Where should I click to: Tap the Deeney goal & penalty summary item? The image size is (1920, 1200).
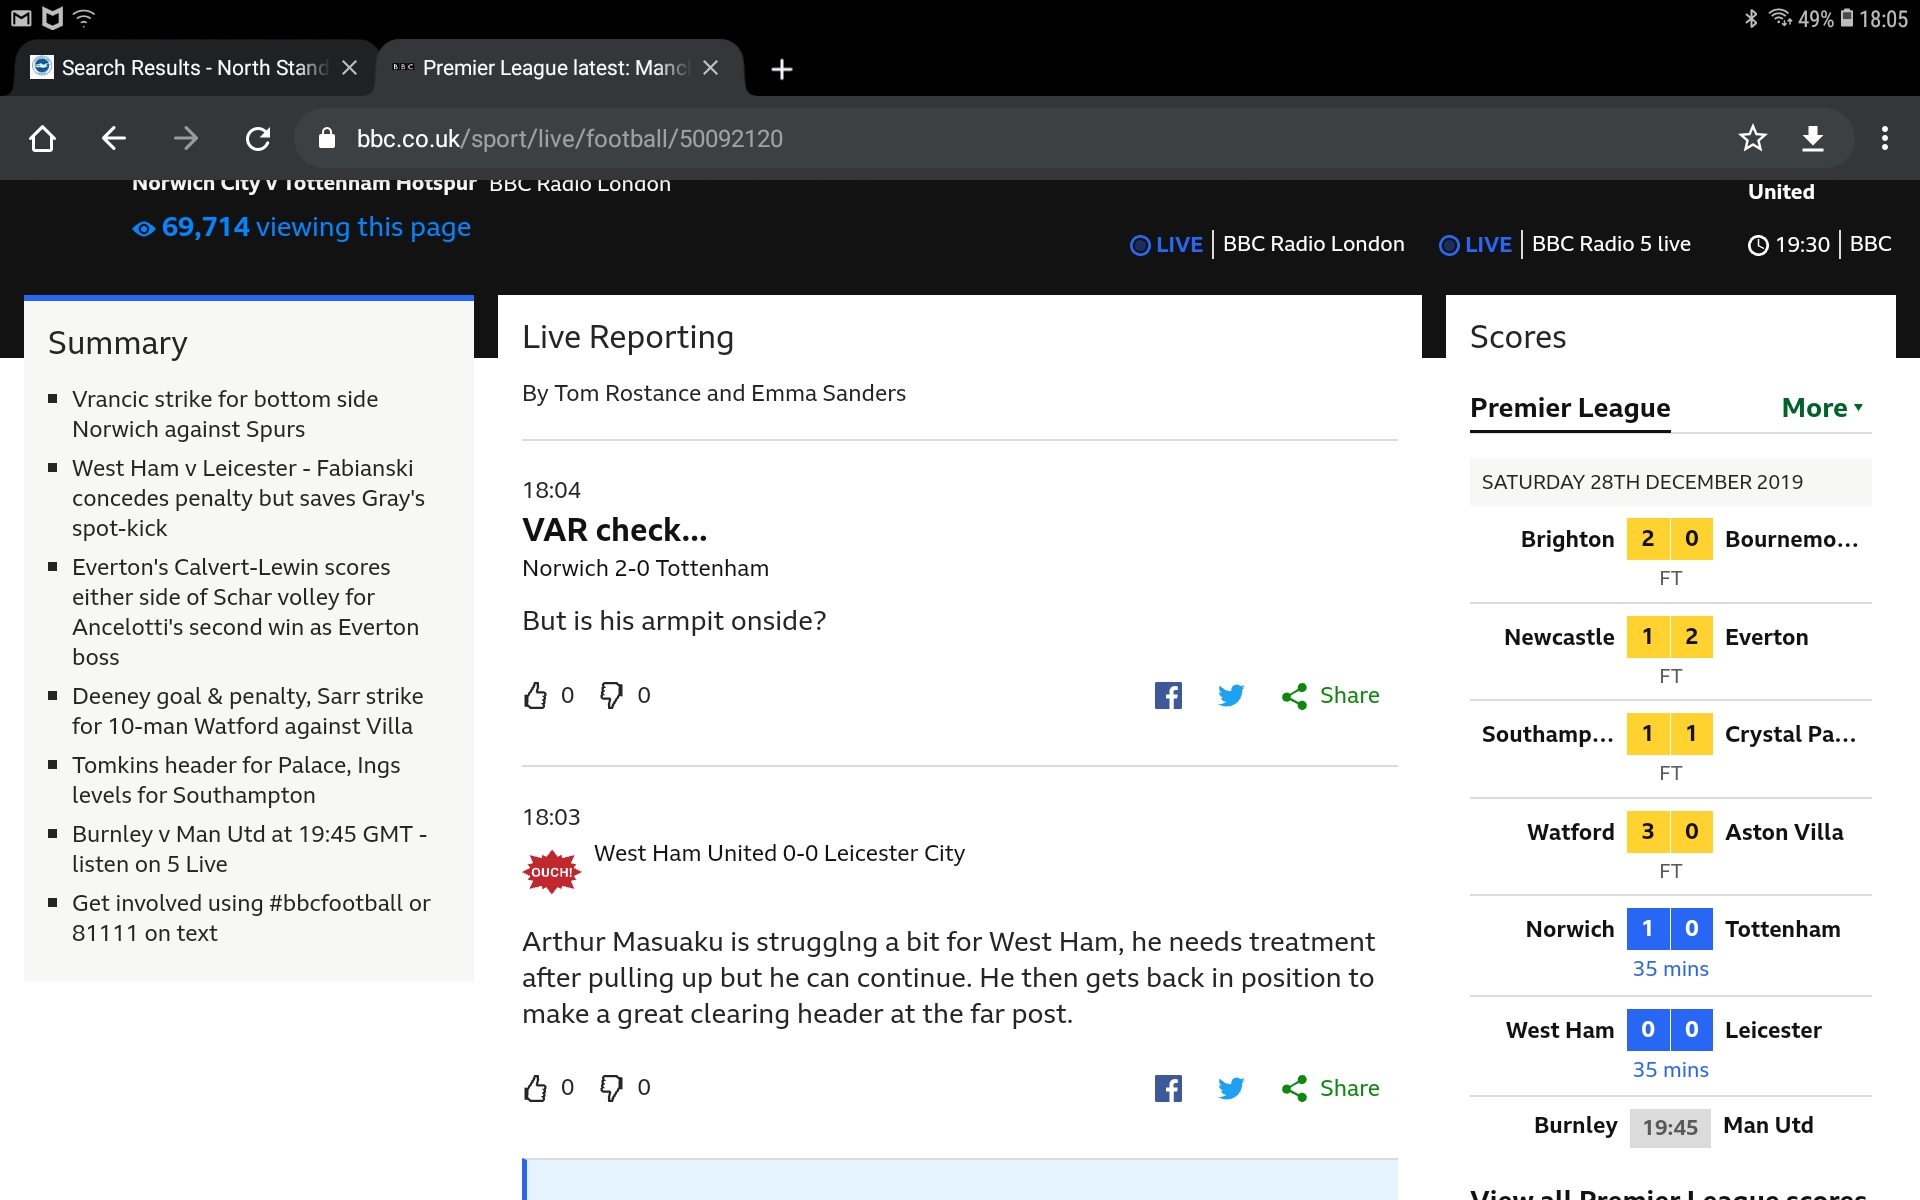pyautogui.click(x=247, y=711)
